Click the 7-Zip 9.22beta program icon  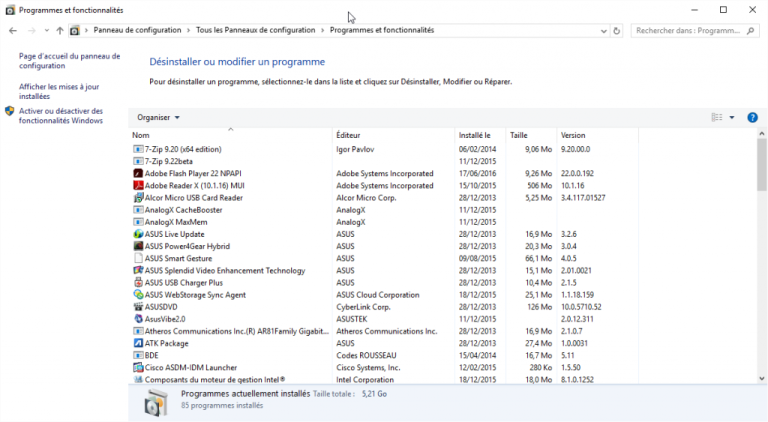[138, 162]
